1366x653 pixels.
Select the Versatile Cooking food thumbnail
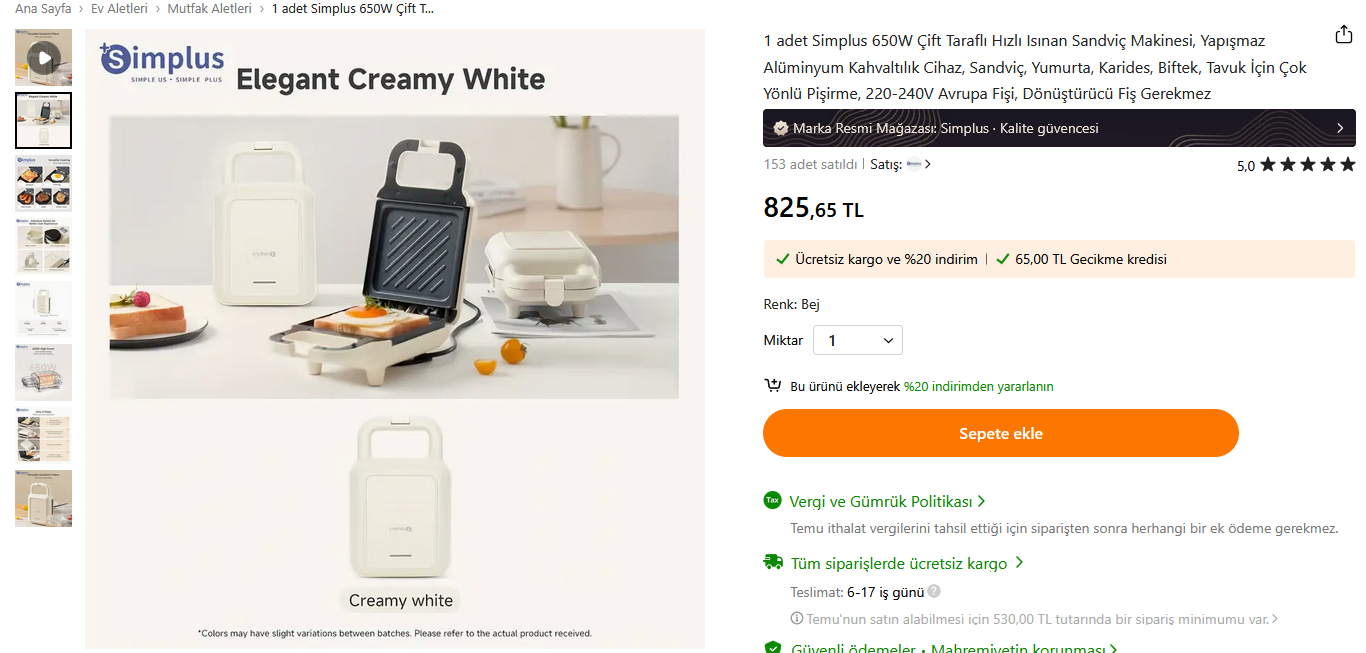coord(43,183)
